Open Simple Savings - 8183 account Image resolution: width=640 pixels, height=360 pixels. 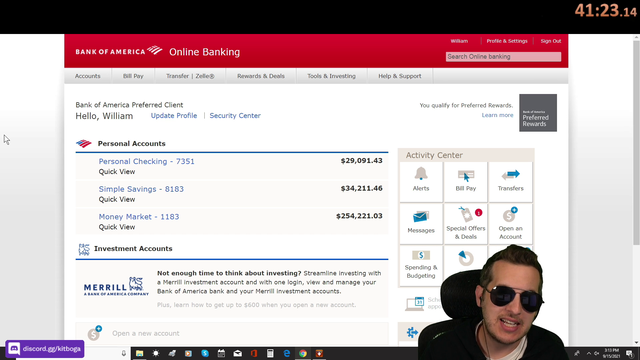coord(141,189)
